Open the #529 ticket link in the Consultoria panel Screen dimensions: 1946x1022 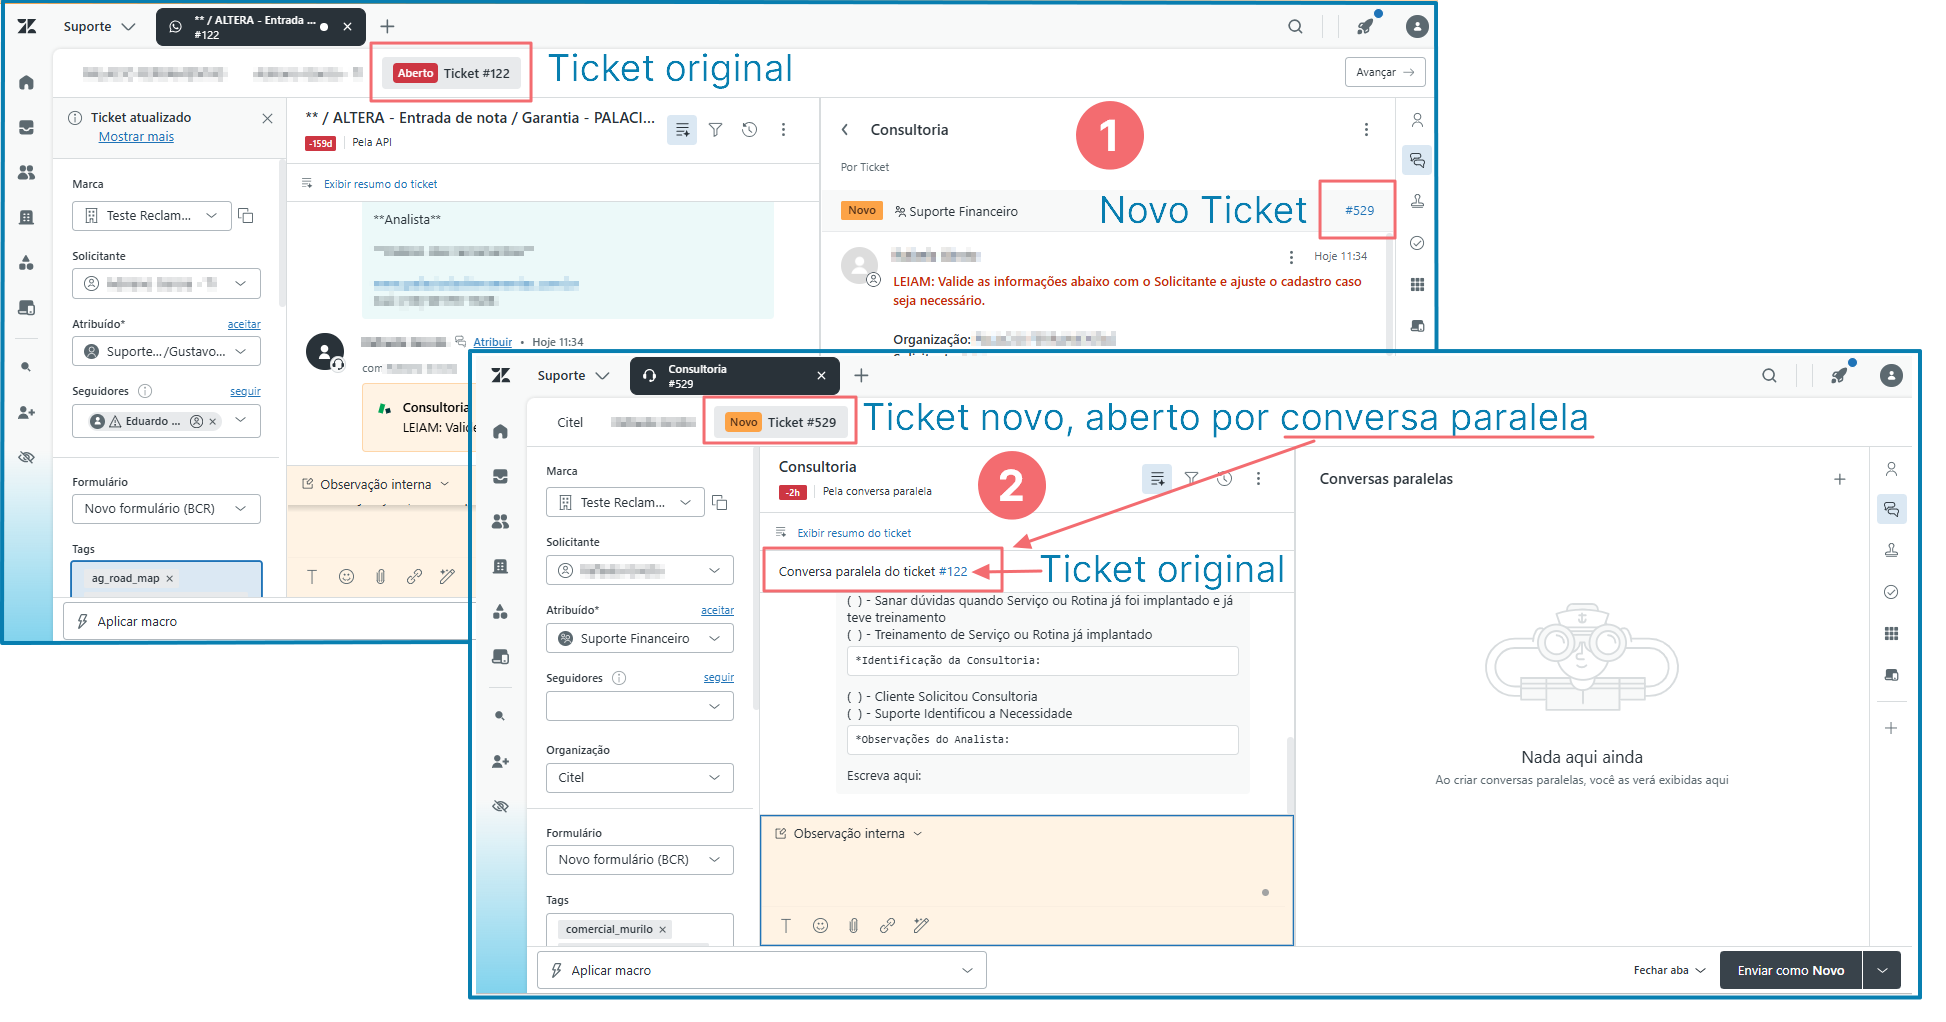click(1359, 210)
